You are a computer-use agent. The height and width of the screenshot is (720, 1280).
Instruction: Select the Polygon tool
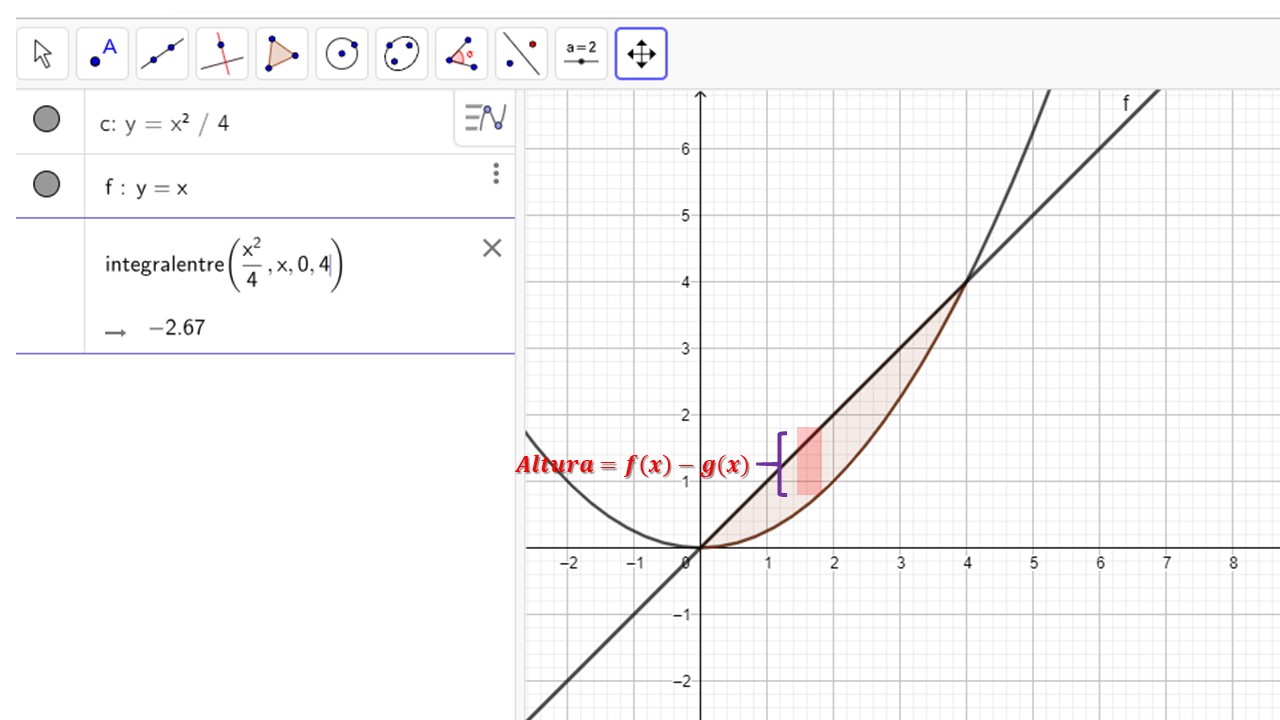pos(281,54)
